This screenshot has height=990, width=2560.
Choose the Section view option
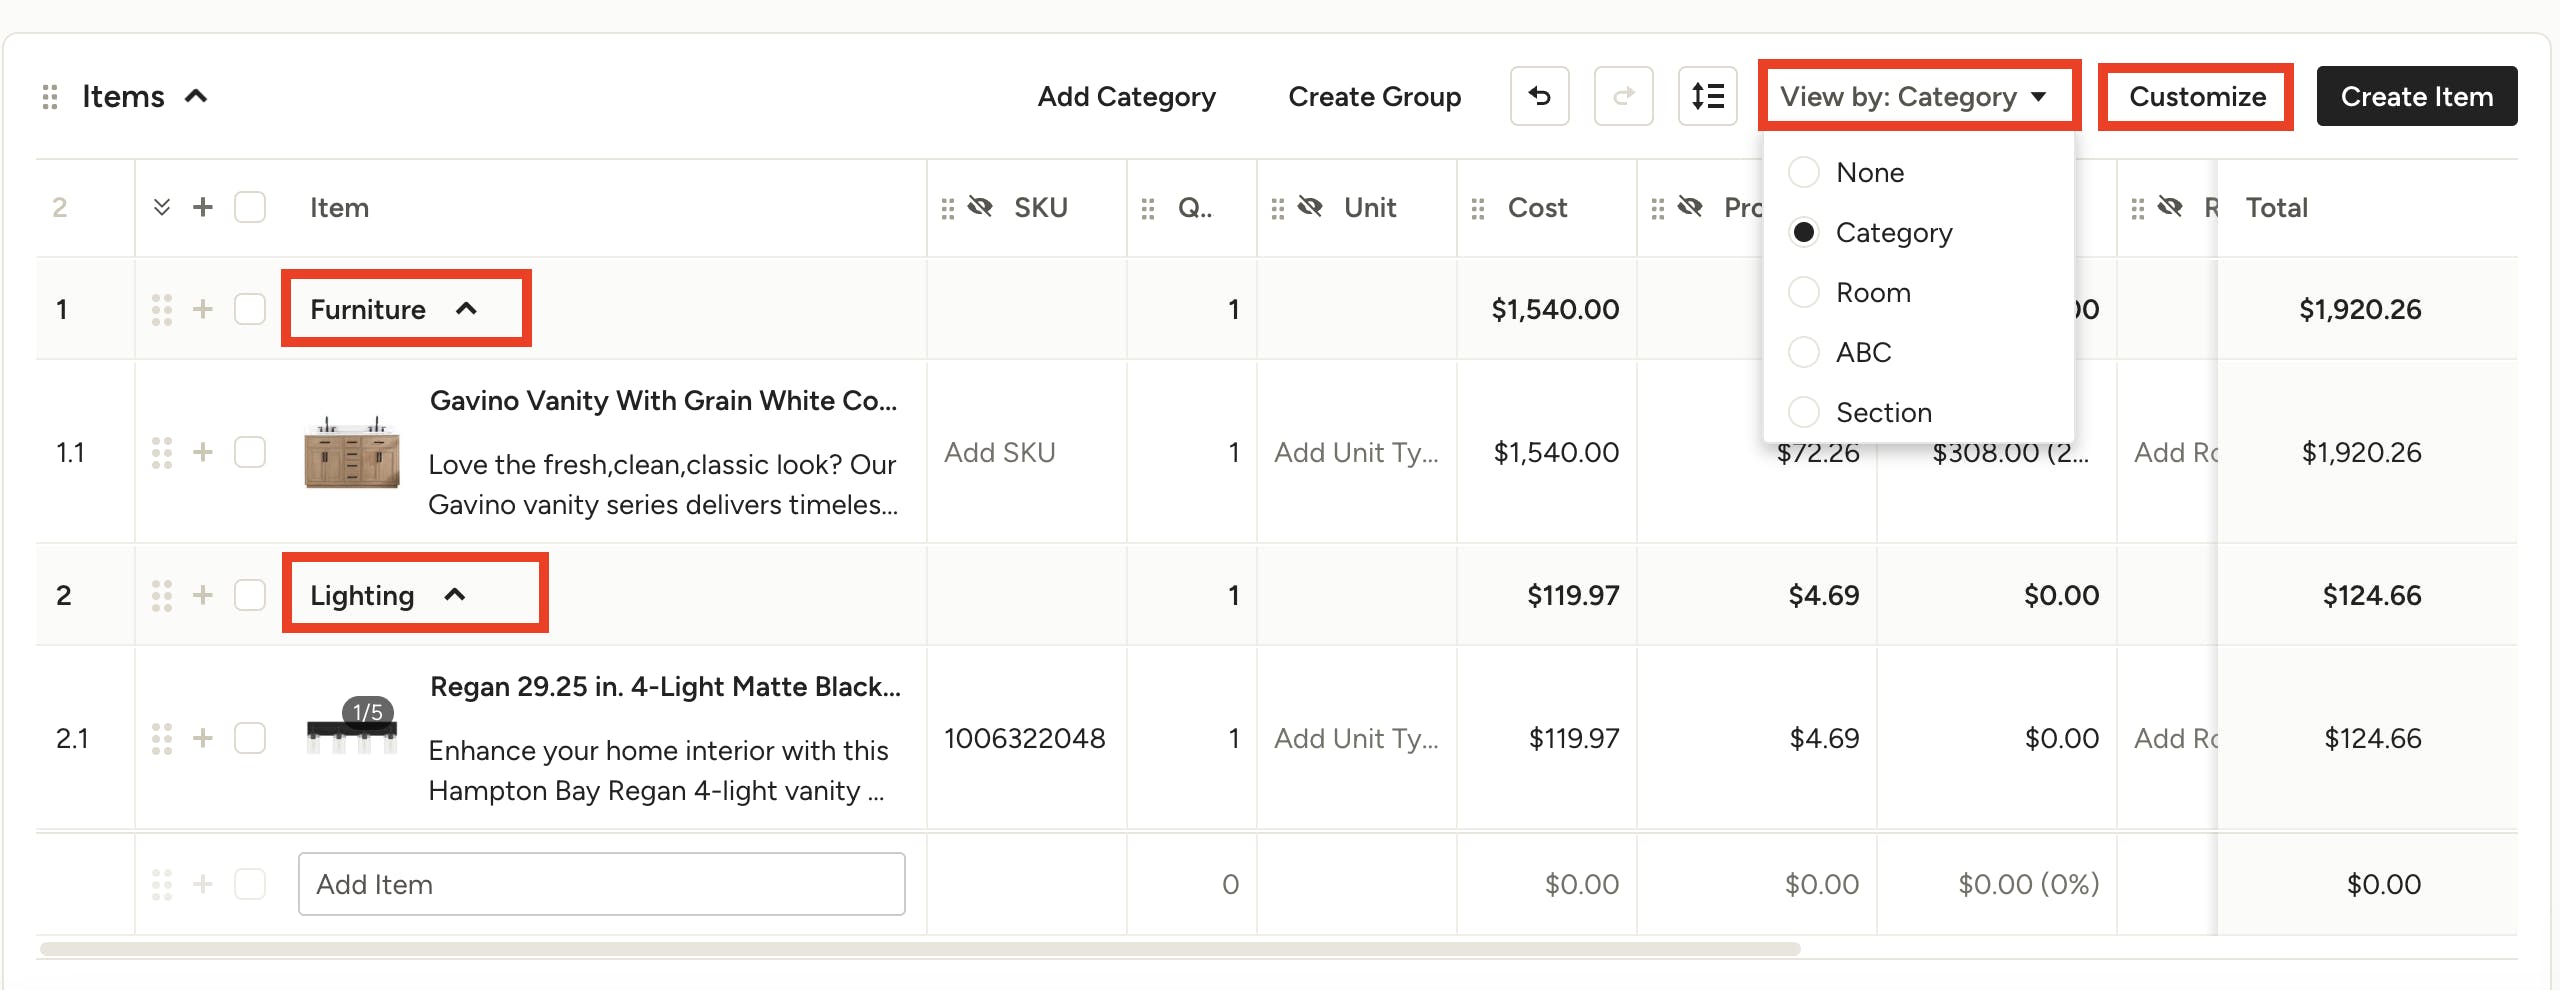[x=1803, y=412]
